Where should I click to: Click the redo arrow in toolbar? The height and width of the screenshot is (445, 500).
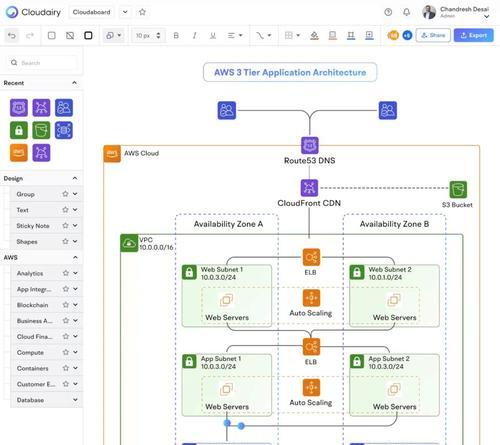30,35
